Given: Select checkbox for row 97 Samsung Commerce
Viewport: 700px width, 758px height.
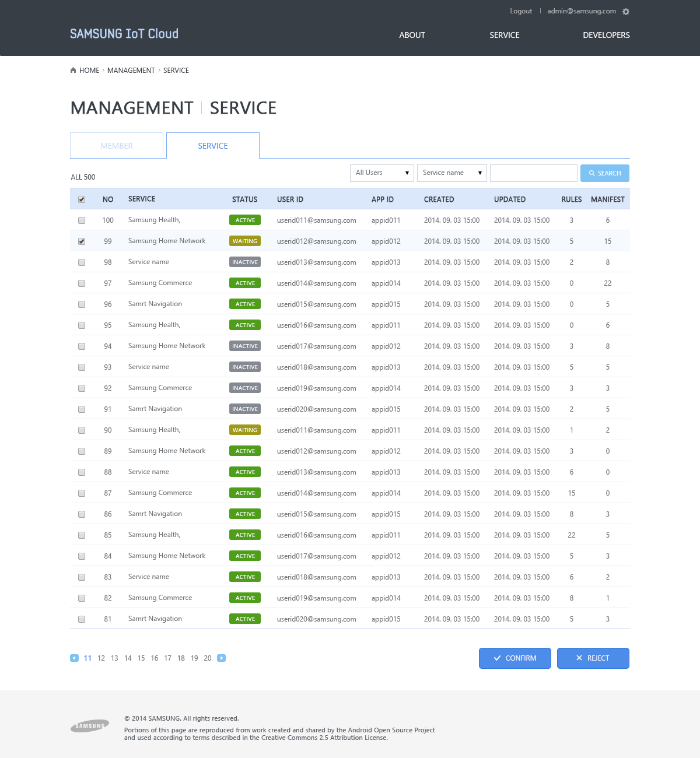Looking at the screenshot, I should [82, 283].
